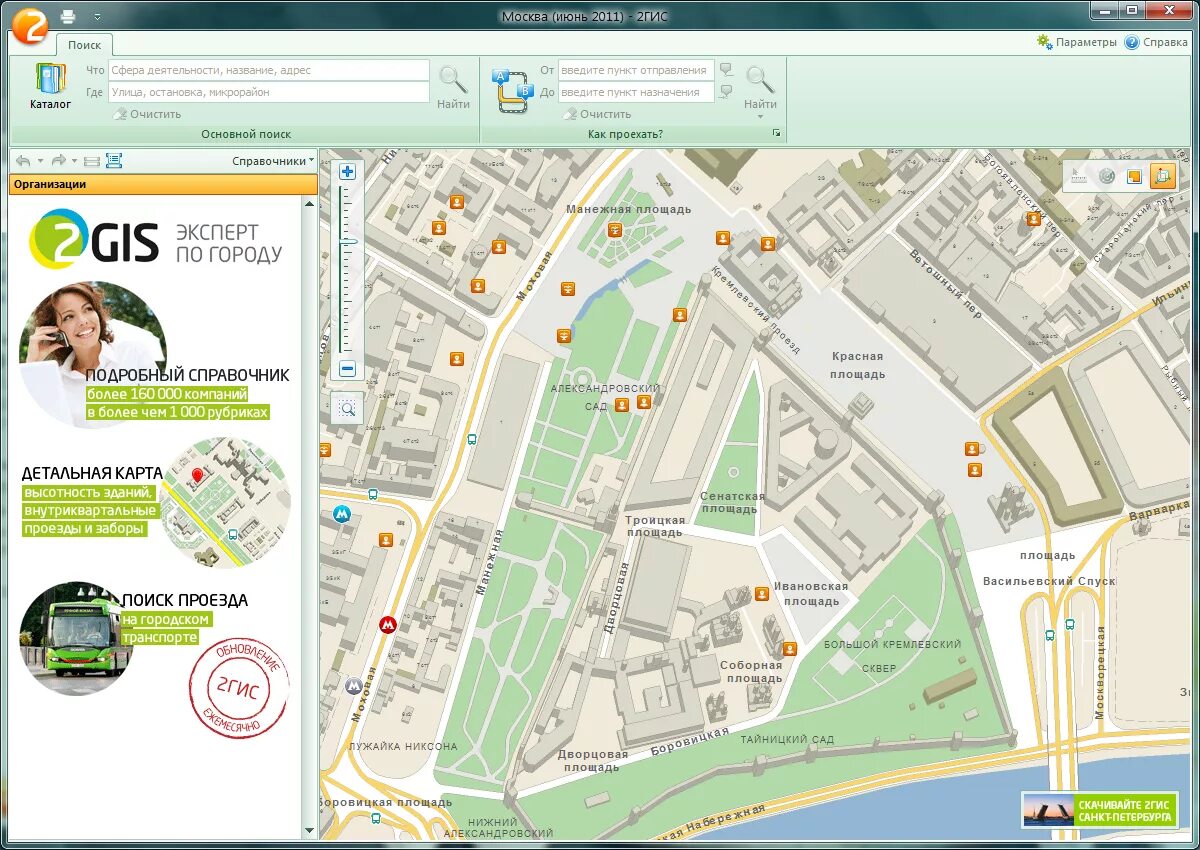Click the A-to-B route icon
The image size is (1200, 850).
click(x=514, y=89)
